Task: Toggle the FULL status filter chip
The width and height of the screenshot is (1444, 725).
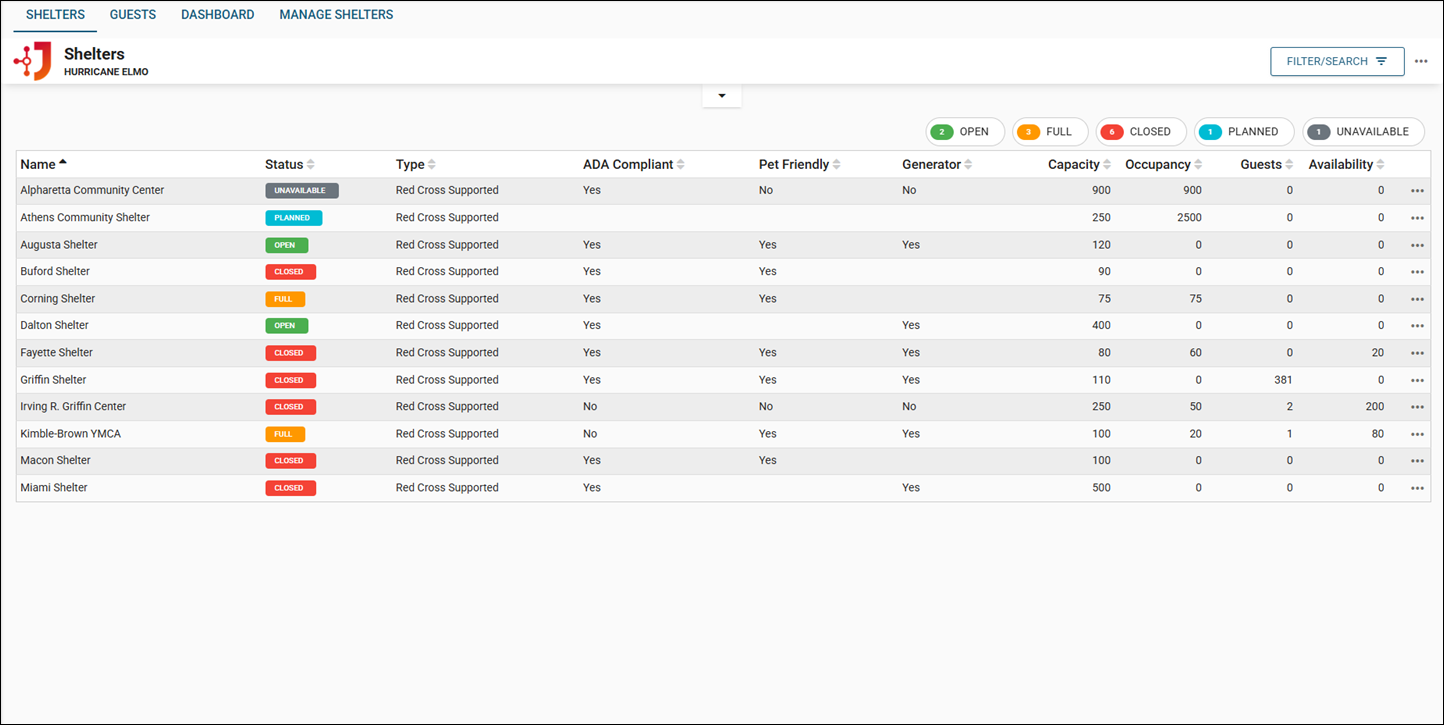Action: click(1049, 132)
